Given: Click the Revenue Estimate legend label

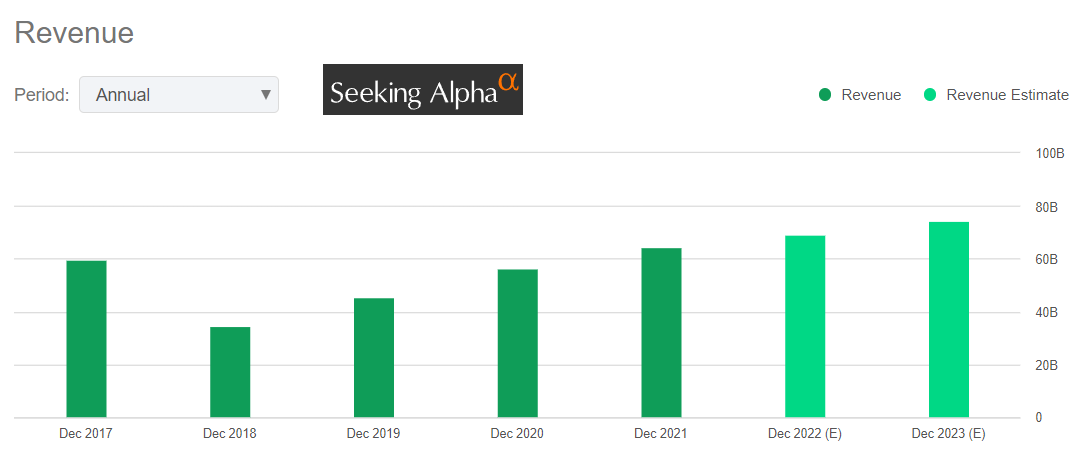Looking at the screenshot, I should (x=1007, y=95).
